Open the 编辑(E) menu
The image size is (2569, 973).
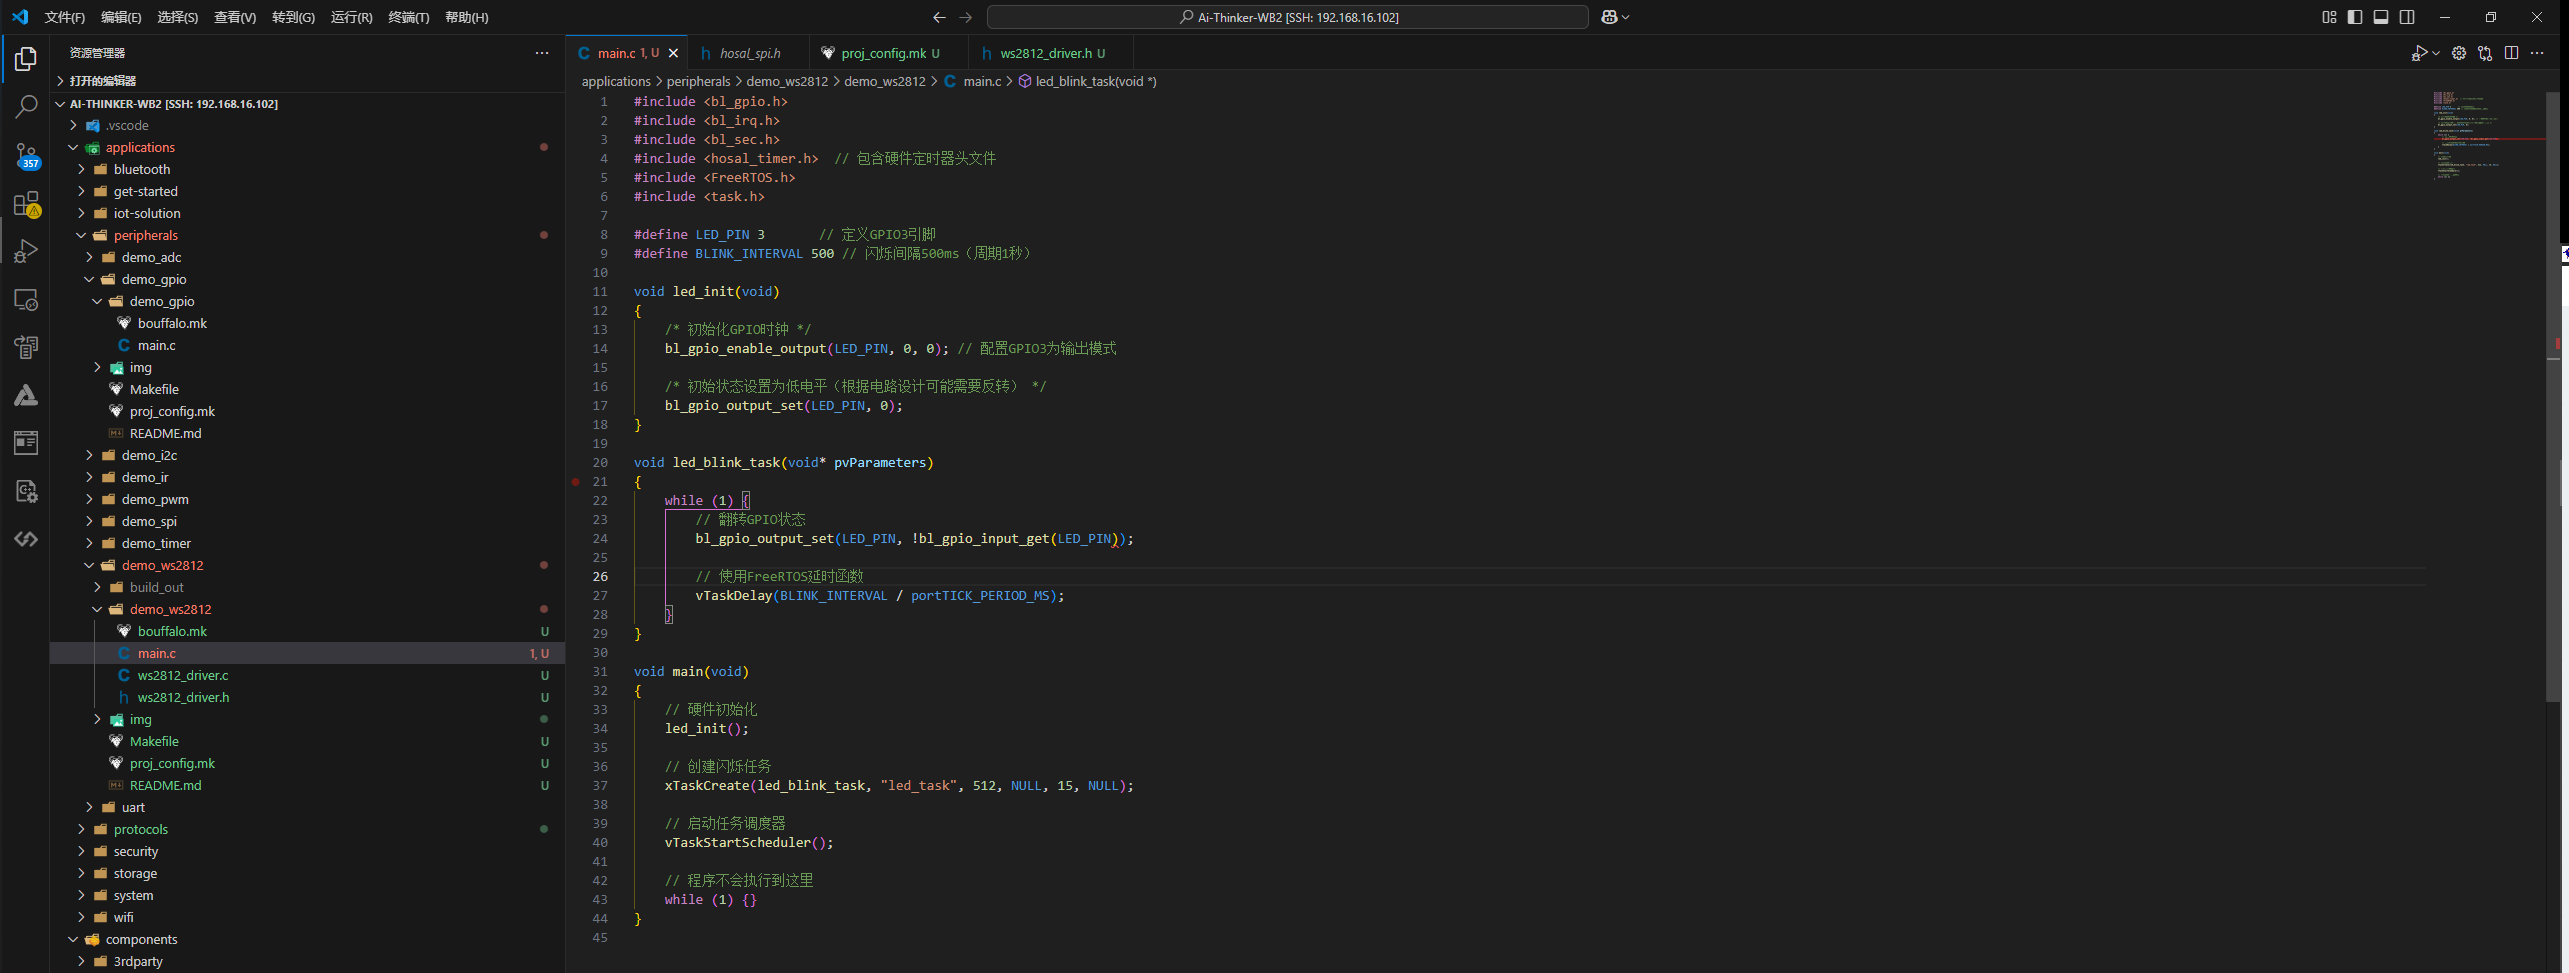121,17
